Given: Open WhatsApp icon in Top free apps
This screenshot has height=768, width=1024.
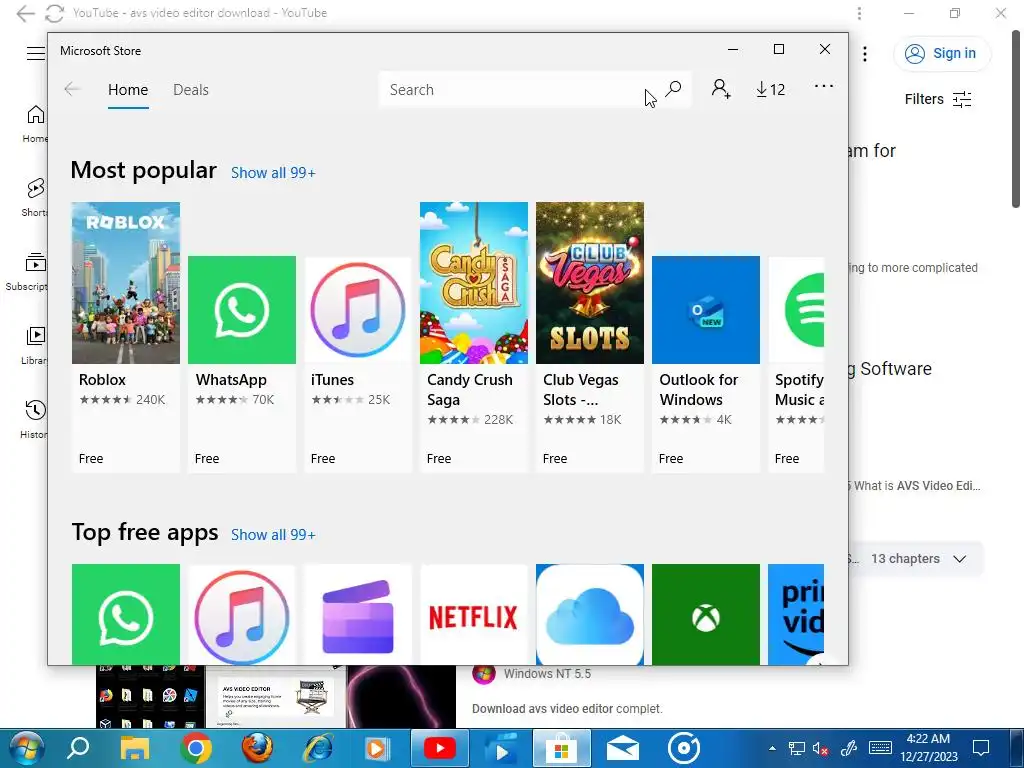Looking at the screenshot, I should 125,615.
